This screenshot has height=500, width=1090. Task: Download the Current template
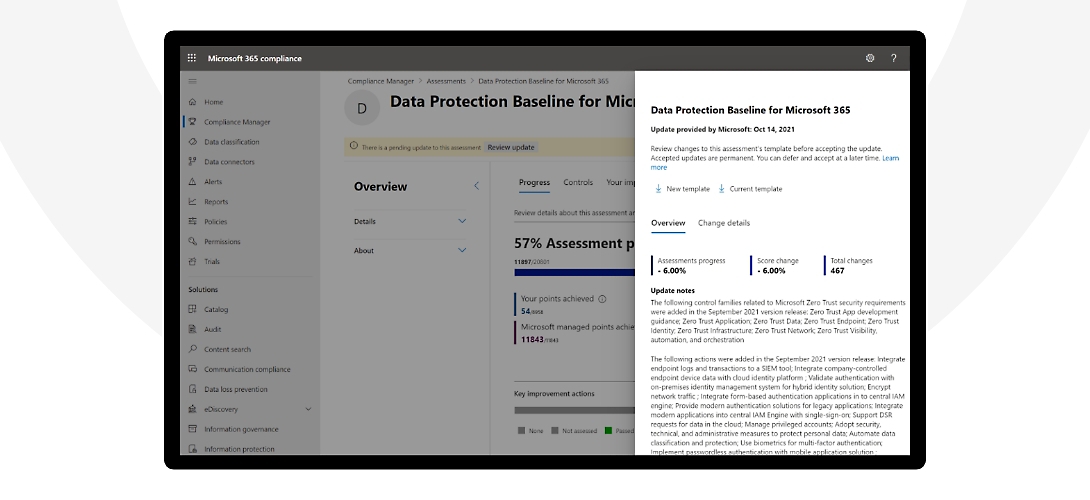click(750, 189)
